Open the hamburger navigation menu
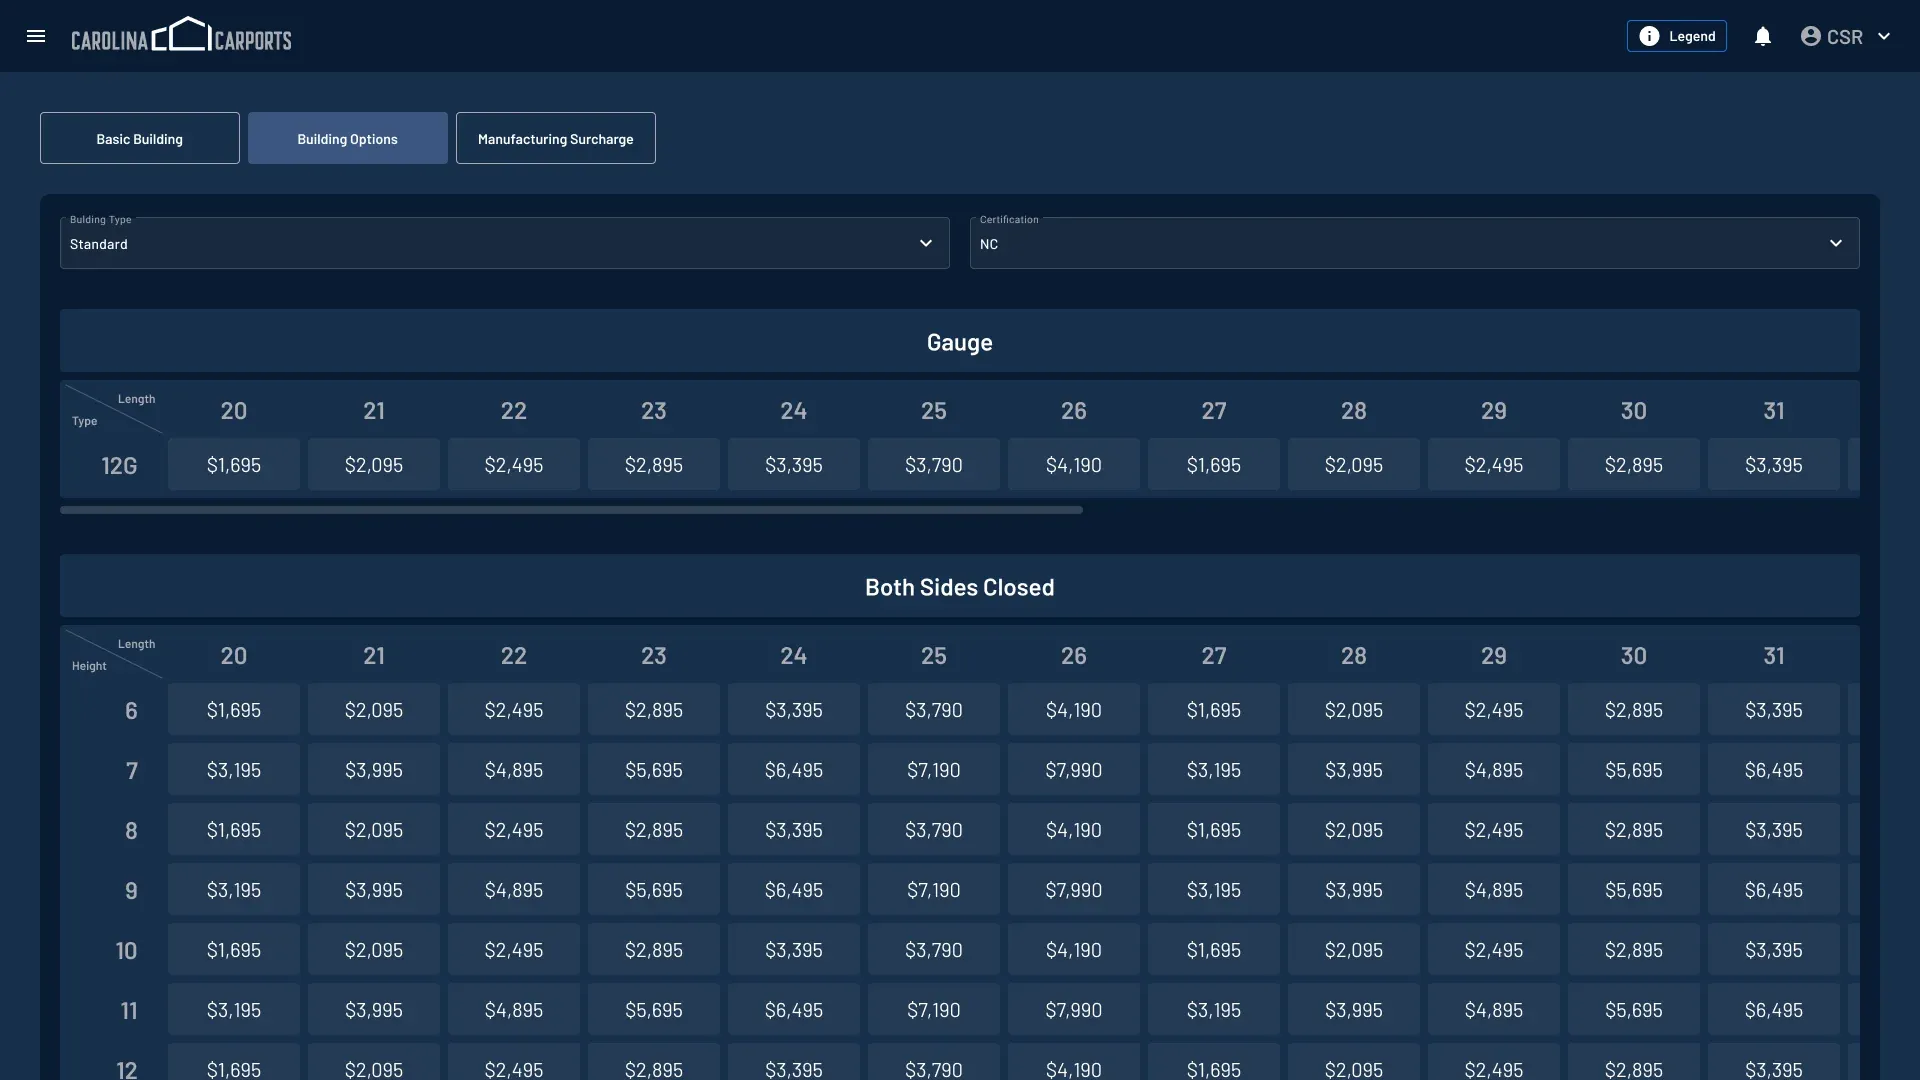Viewport: 1920px width, 1080px height. click(36, 36)
